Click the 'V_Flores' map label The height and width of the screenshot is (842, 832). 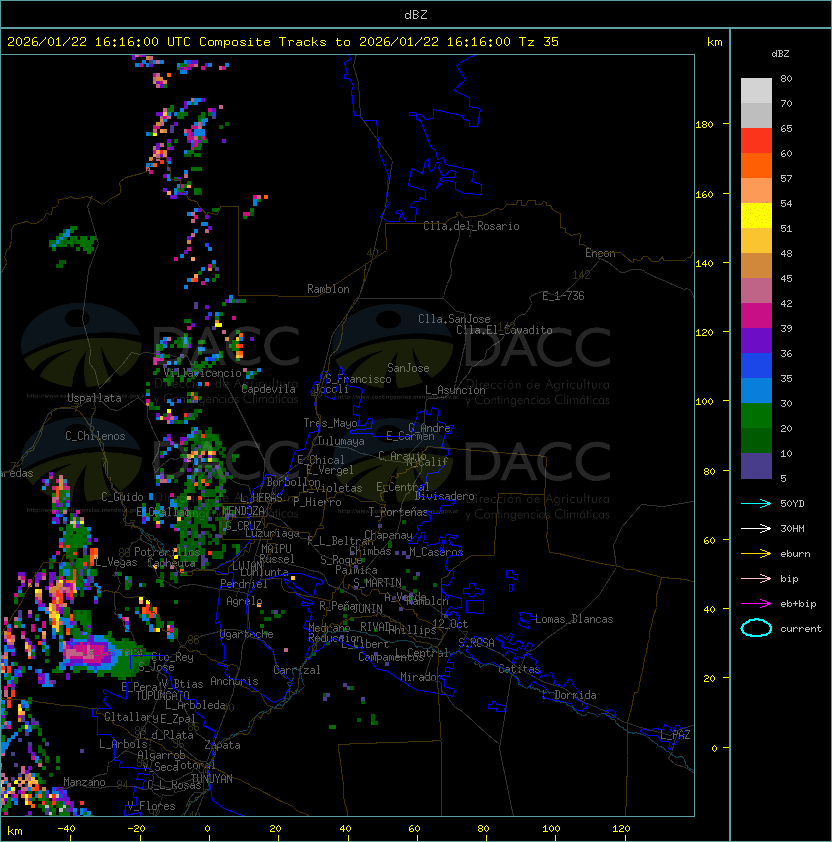click(x=151, y=806)
